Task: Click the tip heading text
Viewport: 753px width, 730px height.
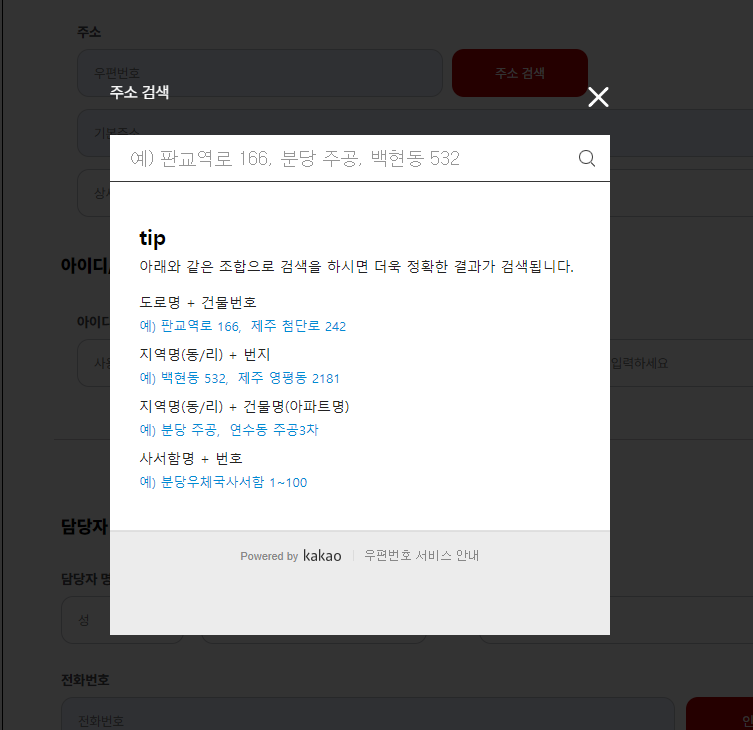Action: click(x=152, y=238)
